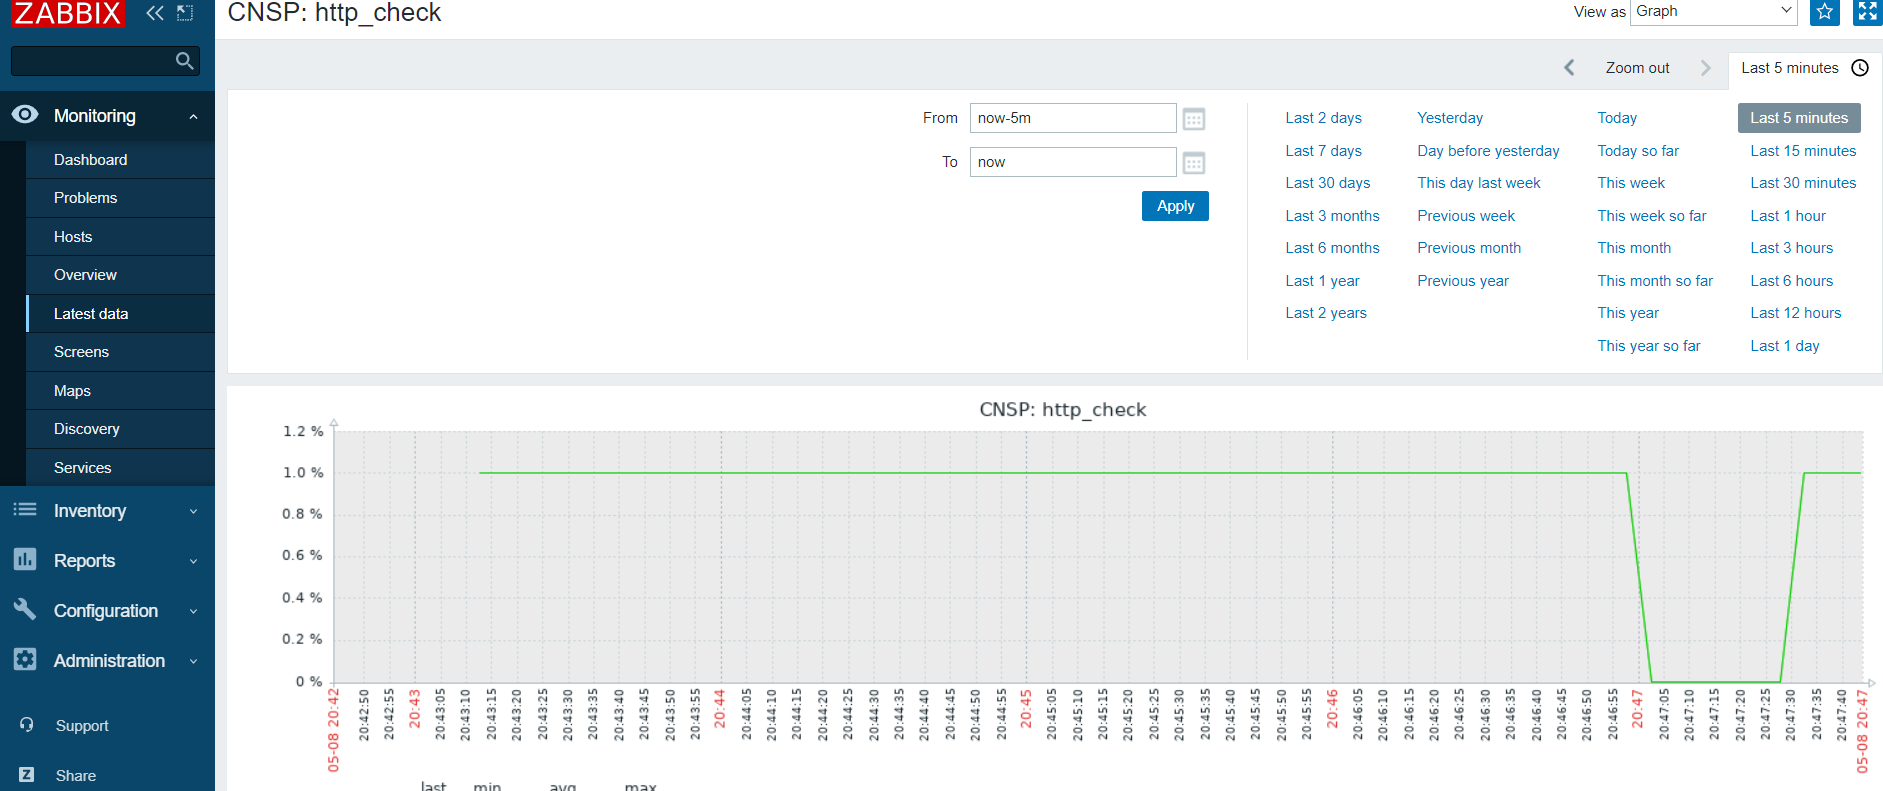Collapse the Monitoring menu section
This screenshot has width=1883, height=791.
tap(194, 117)
